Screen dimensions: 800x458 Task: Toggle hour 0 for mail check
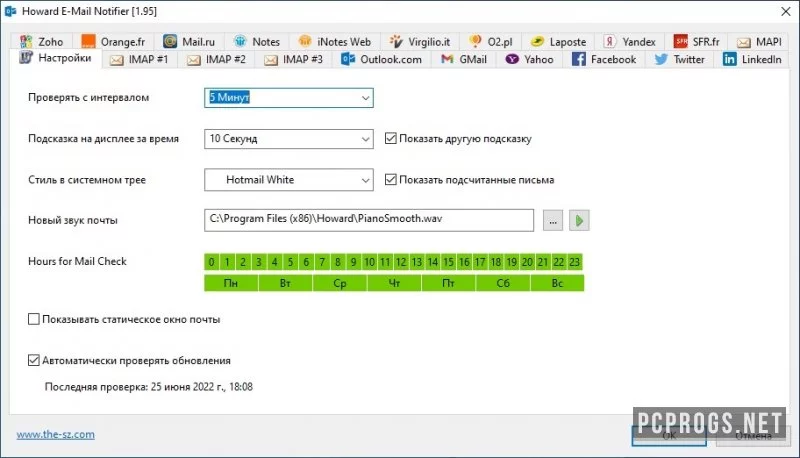[211, 262]
